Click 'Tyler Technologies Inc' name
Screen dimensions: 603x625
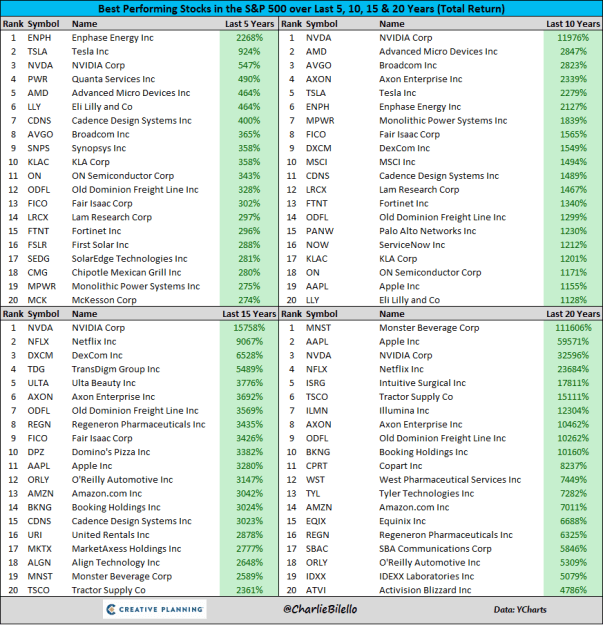click(x=426, y=494)
